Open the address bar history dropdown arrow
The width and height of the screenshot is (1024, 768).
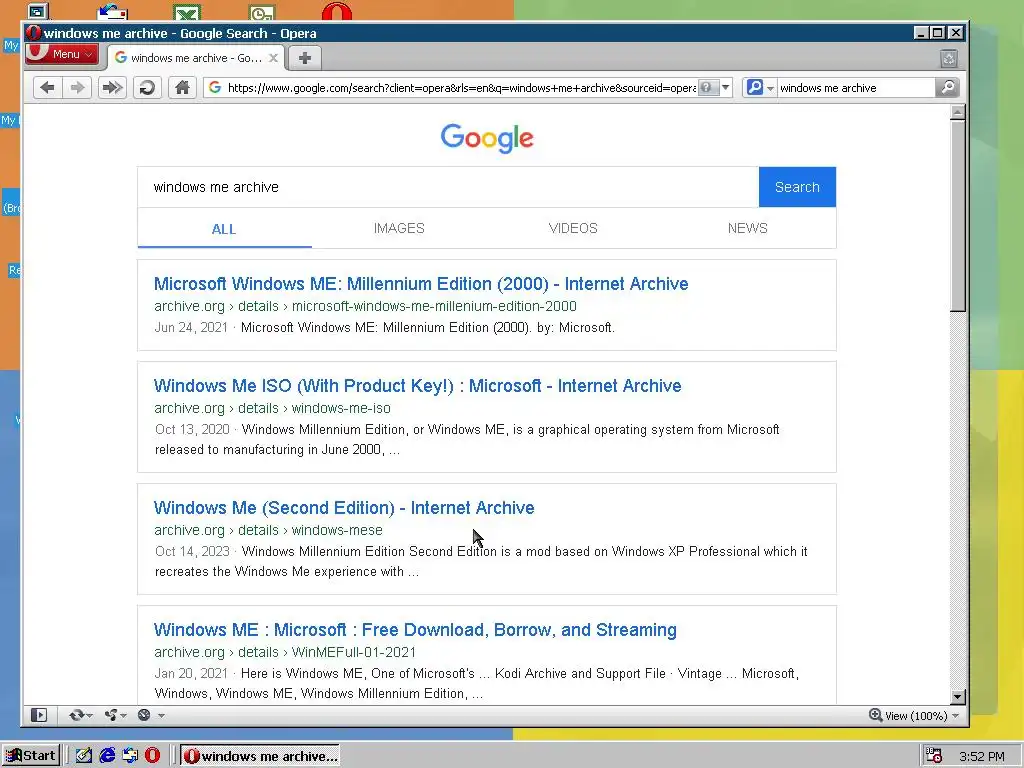point(726,88)
